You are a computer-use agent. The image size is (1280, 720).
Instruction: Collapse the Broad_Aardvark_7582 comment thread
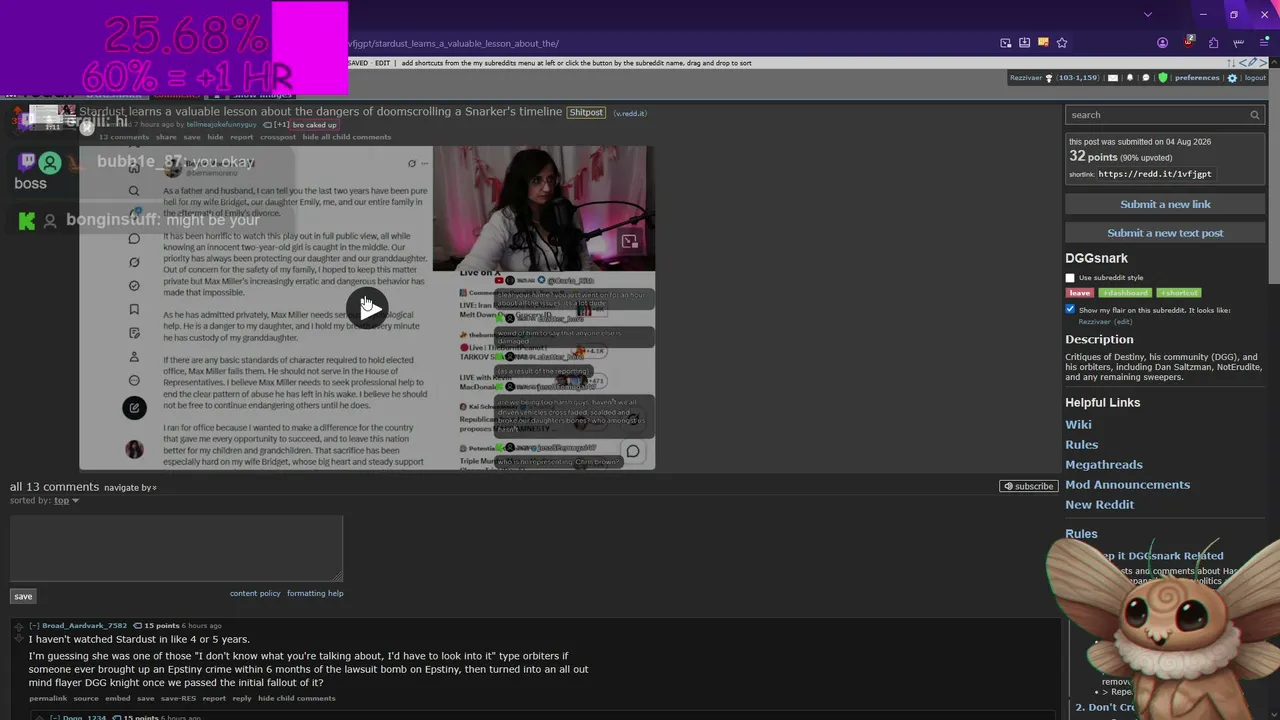pos(34,626)
